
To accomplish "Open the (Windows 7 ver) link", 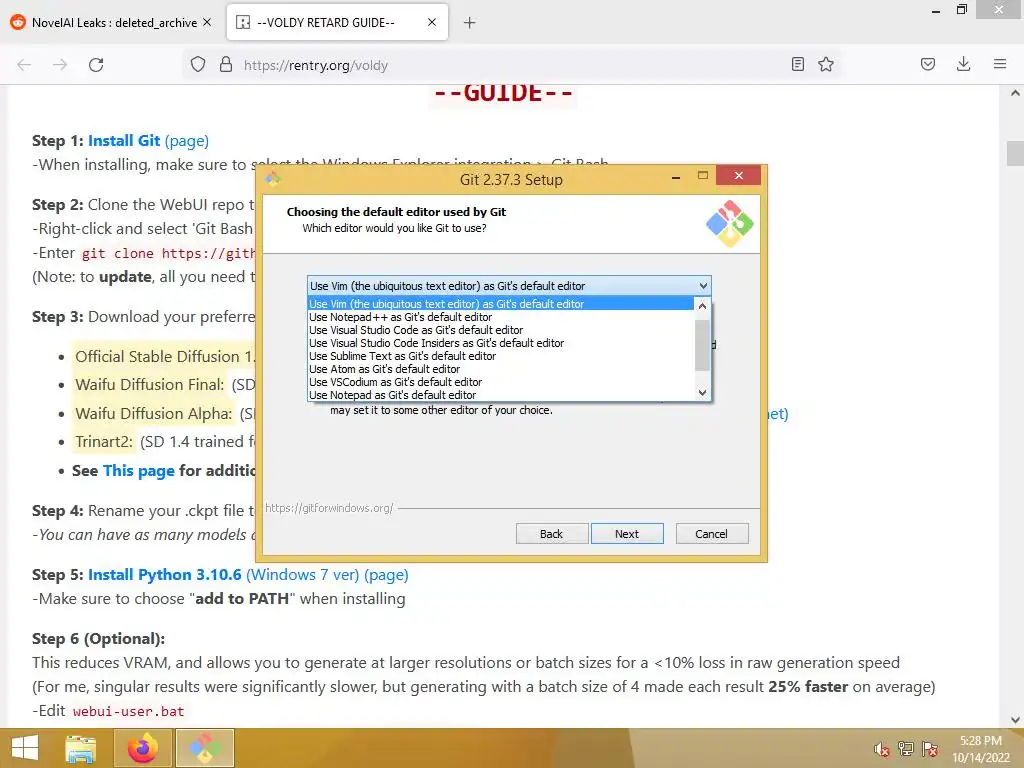I will 302,575.
